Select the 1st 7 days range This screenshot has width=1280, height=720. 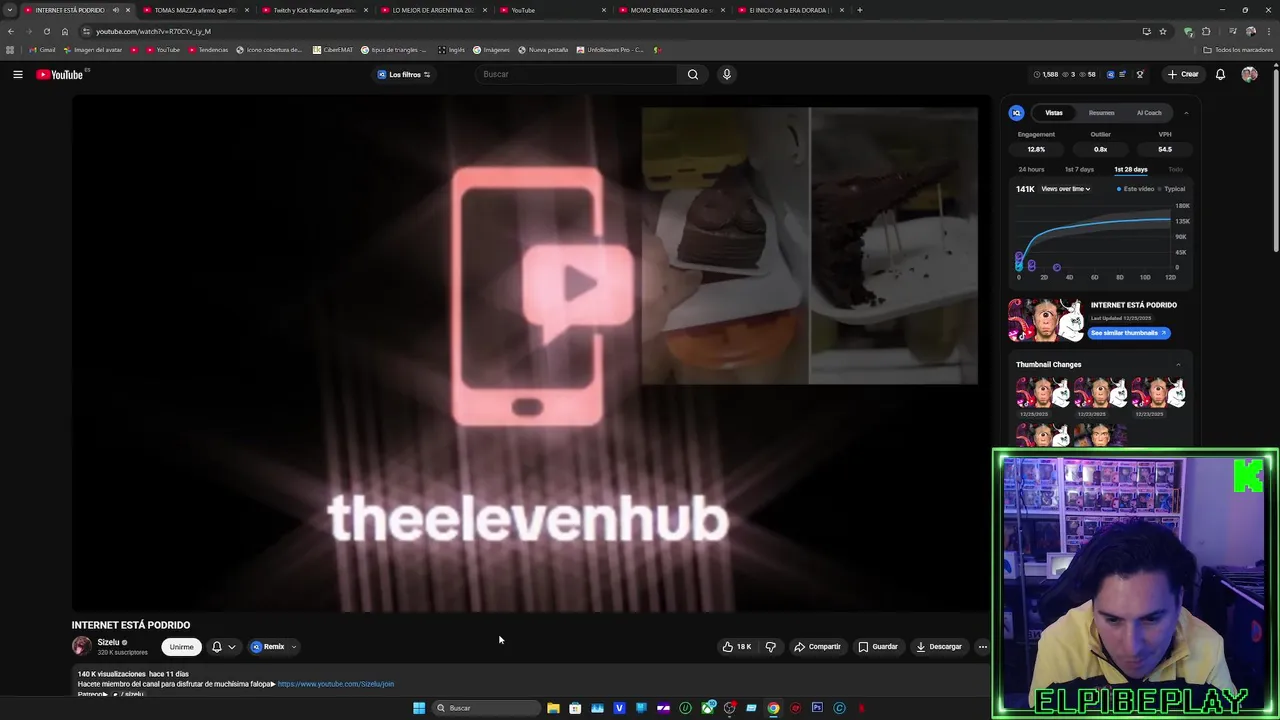point(1079,169)
